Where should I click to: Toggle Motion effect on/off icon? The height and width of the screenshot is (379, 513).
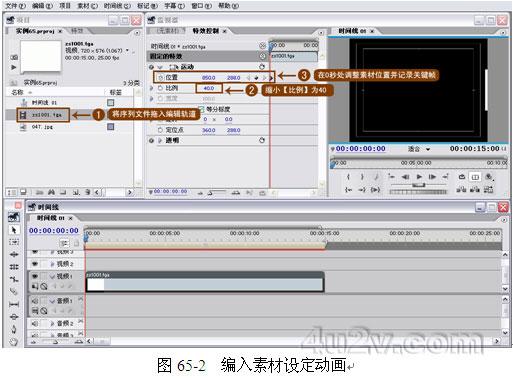click(151, 67)
